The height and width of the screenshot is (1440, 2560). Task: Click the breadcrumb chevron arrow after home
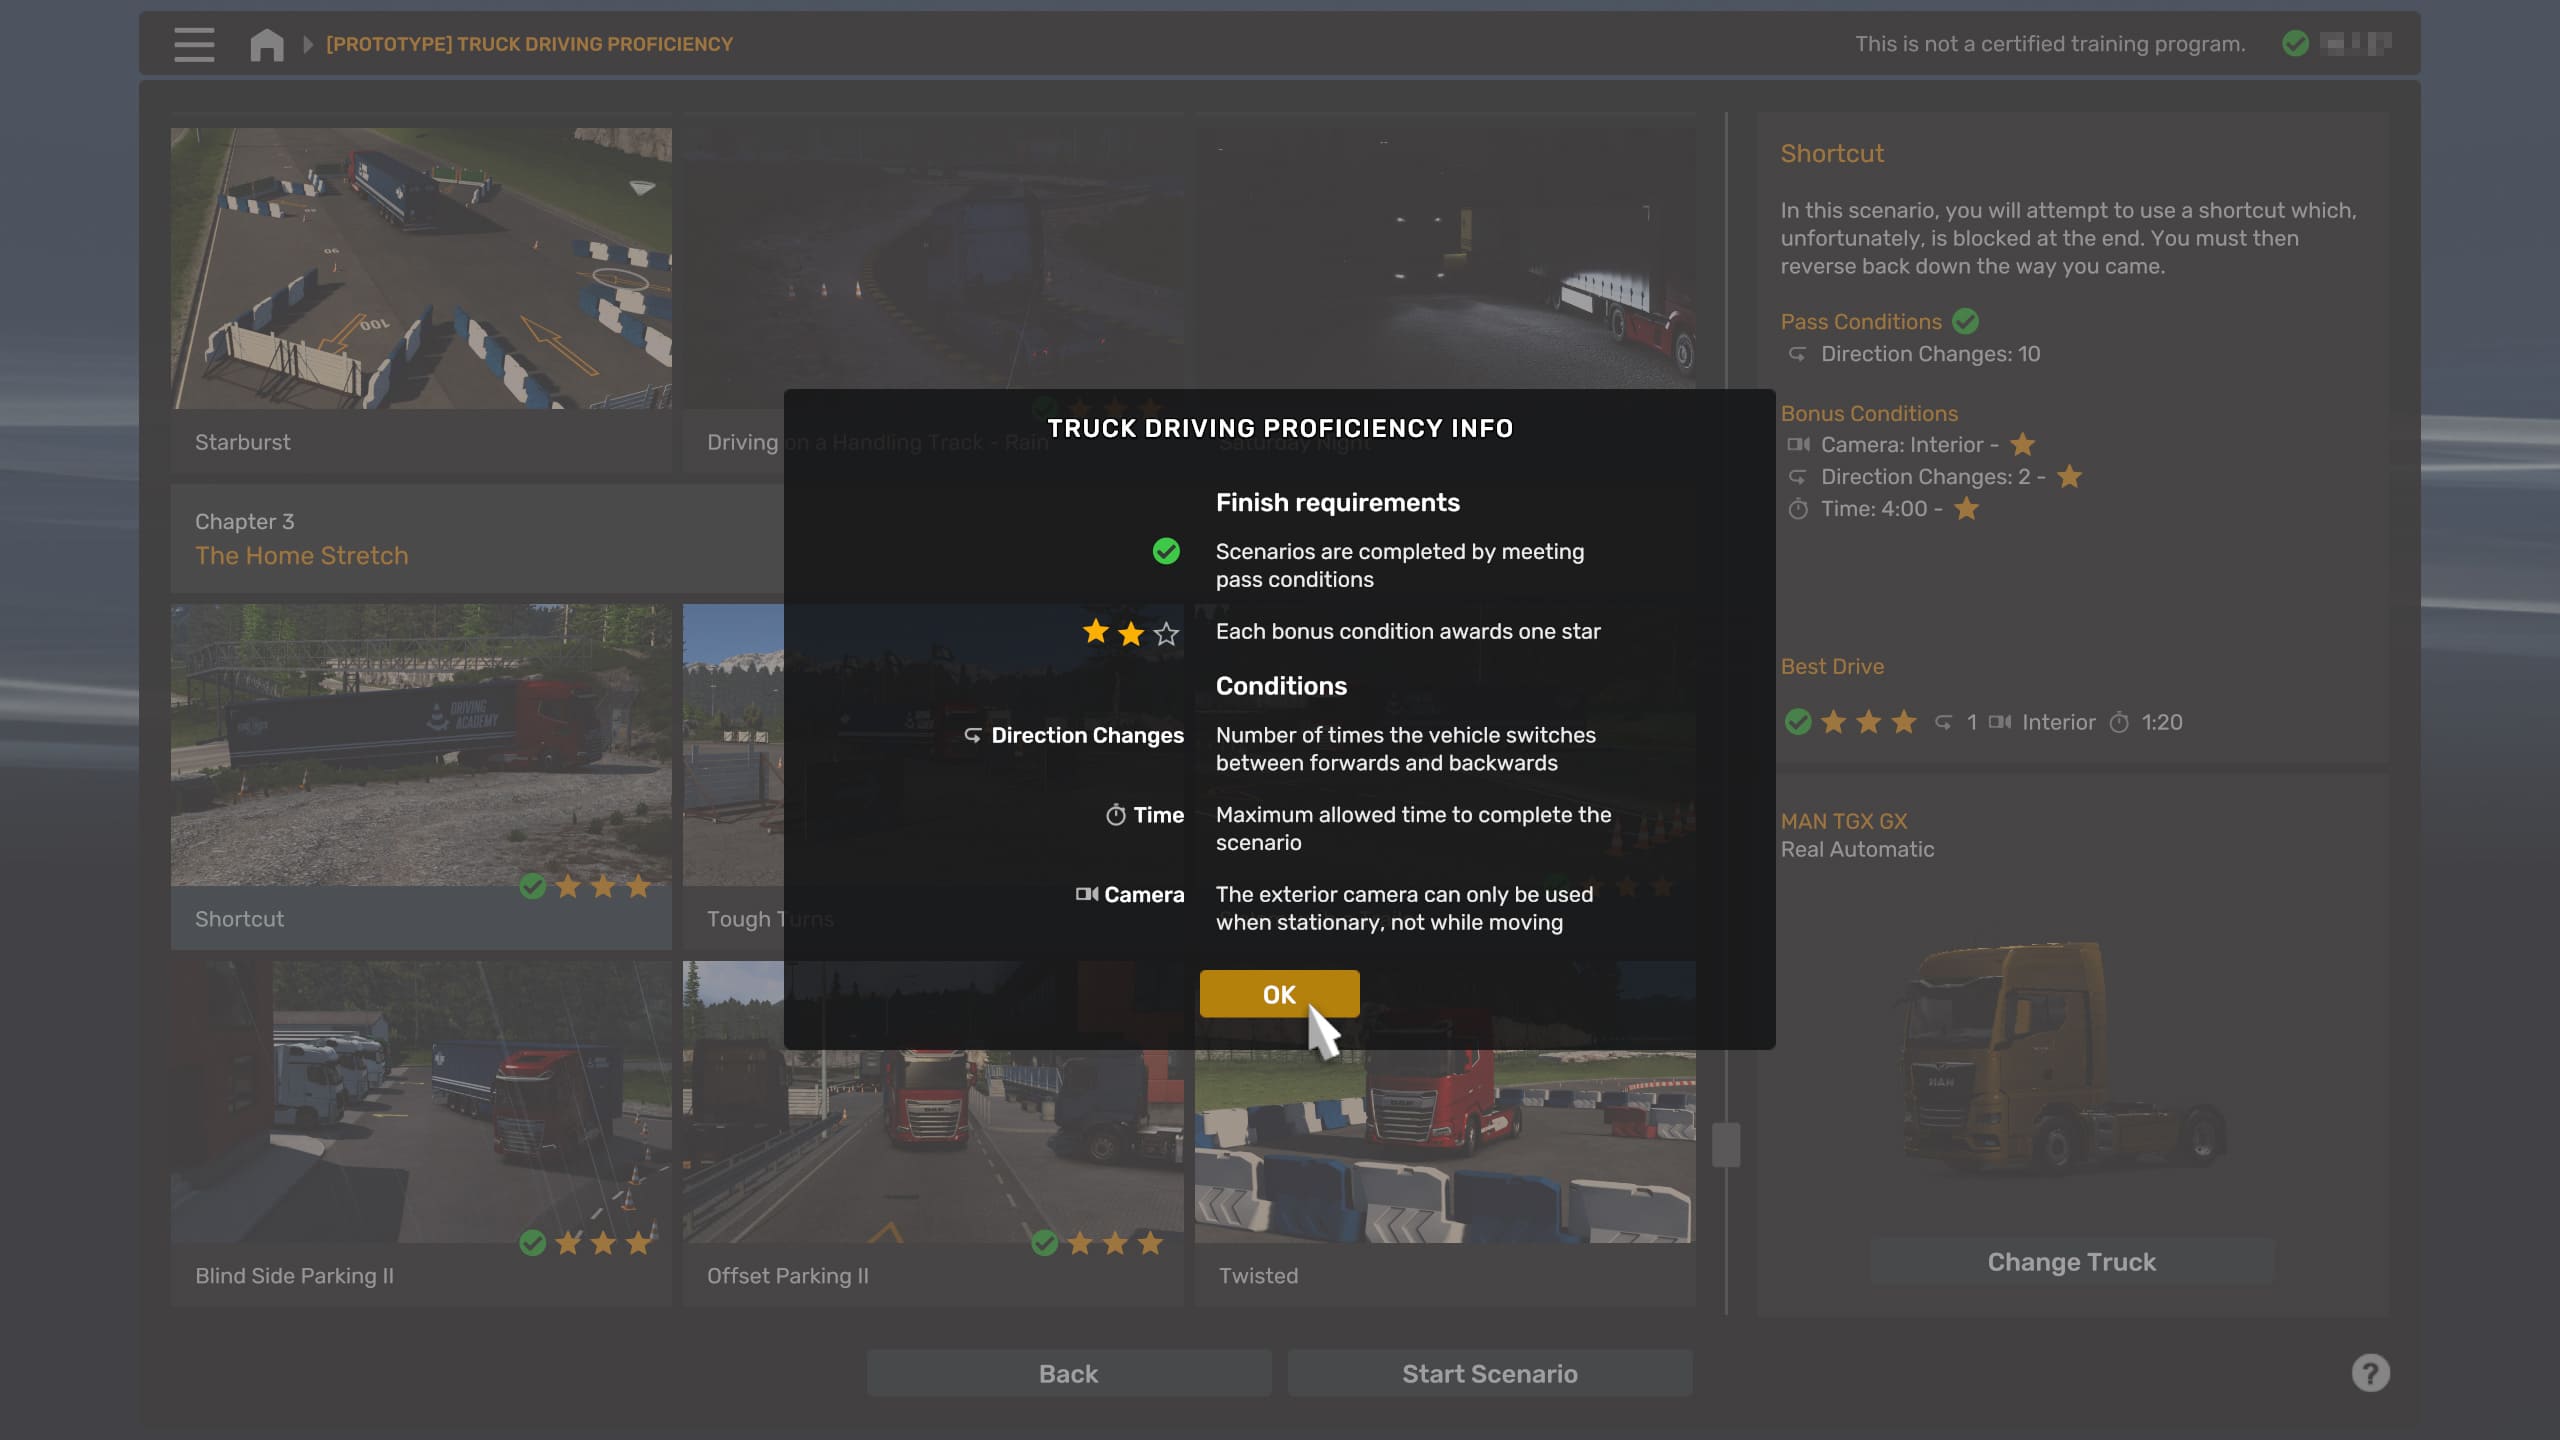click(x=308, y=45)
